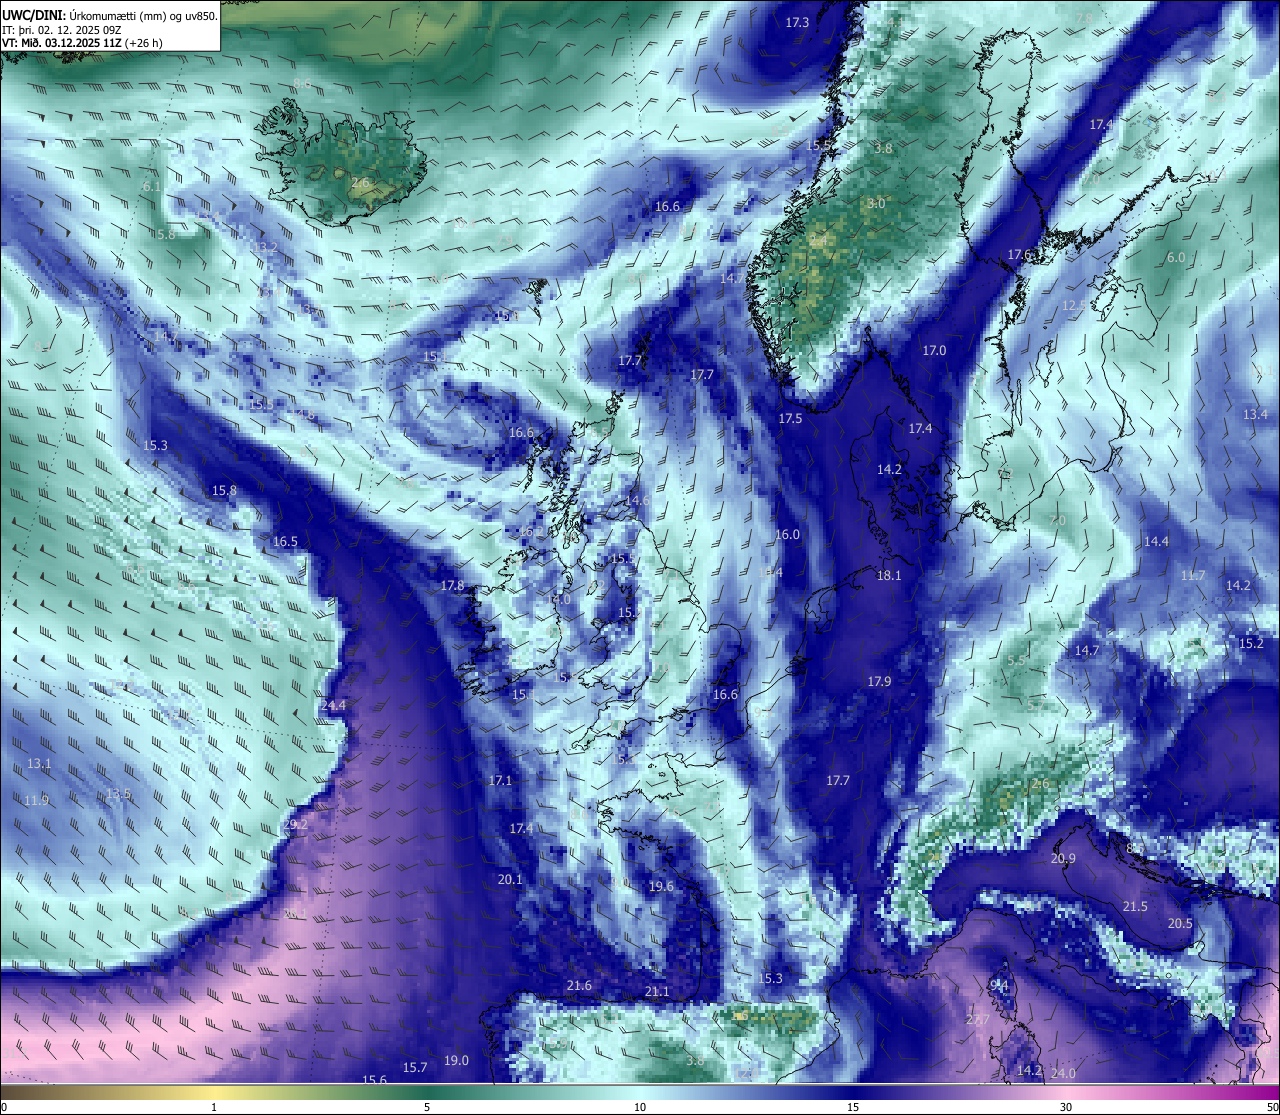Image resolution: width=1280 pixels, height=1115 pixels.
Task: Click the 11.9 value at the left edge
Action: pos(36,800)
